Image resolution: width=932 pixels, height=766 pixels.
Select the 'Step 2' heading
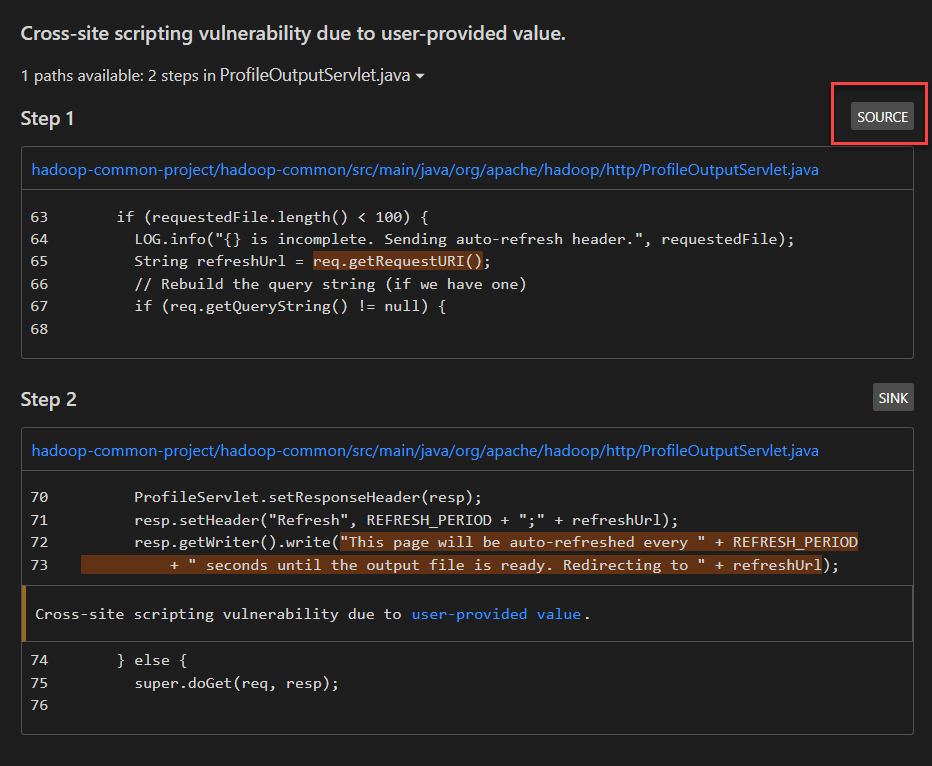[48, 399]
